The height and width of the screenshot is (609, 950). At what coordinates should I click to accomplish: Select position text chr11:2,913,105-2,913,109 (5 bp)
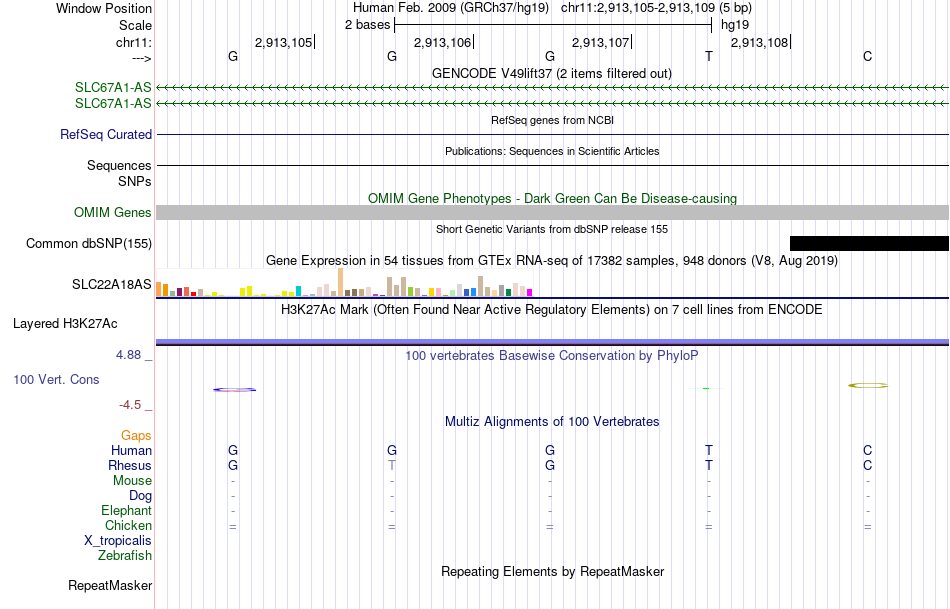coord(656,8)
